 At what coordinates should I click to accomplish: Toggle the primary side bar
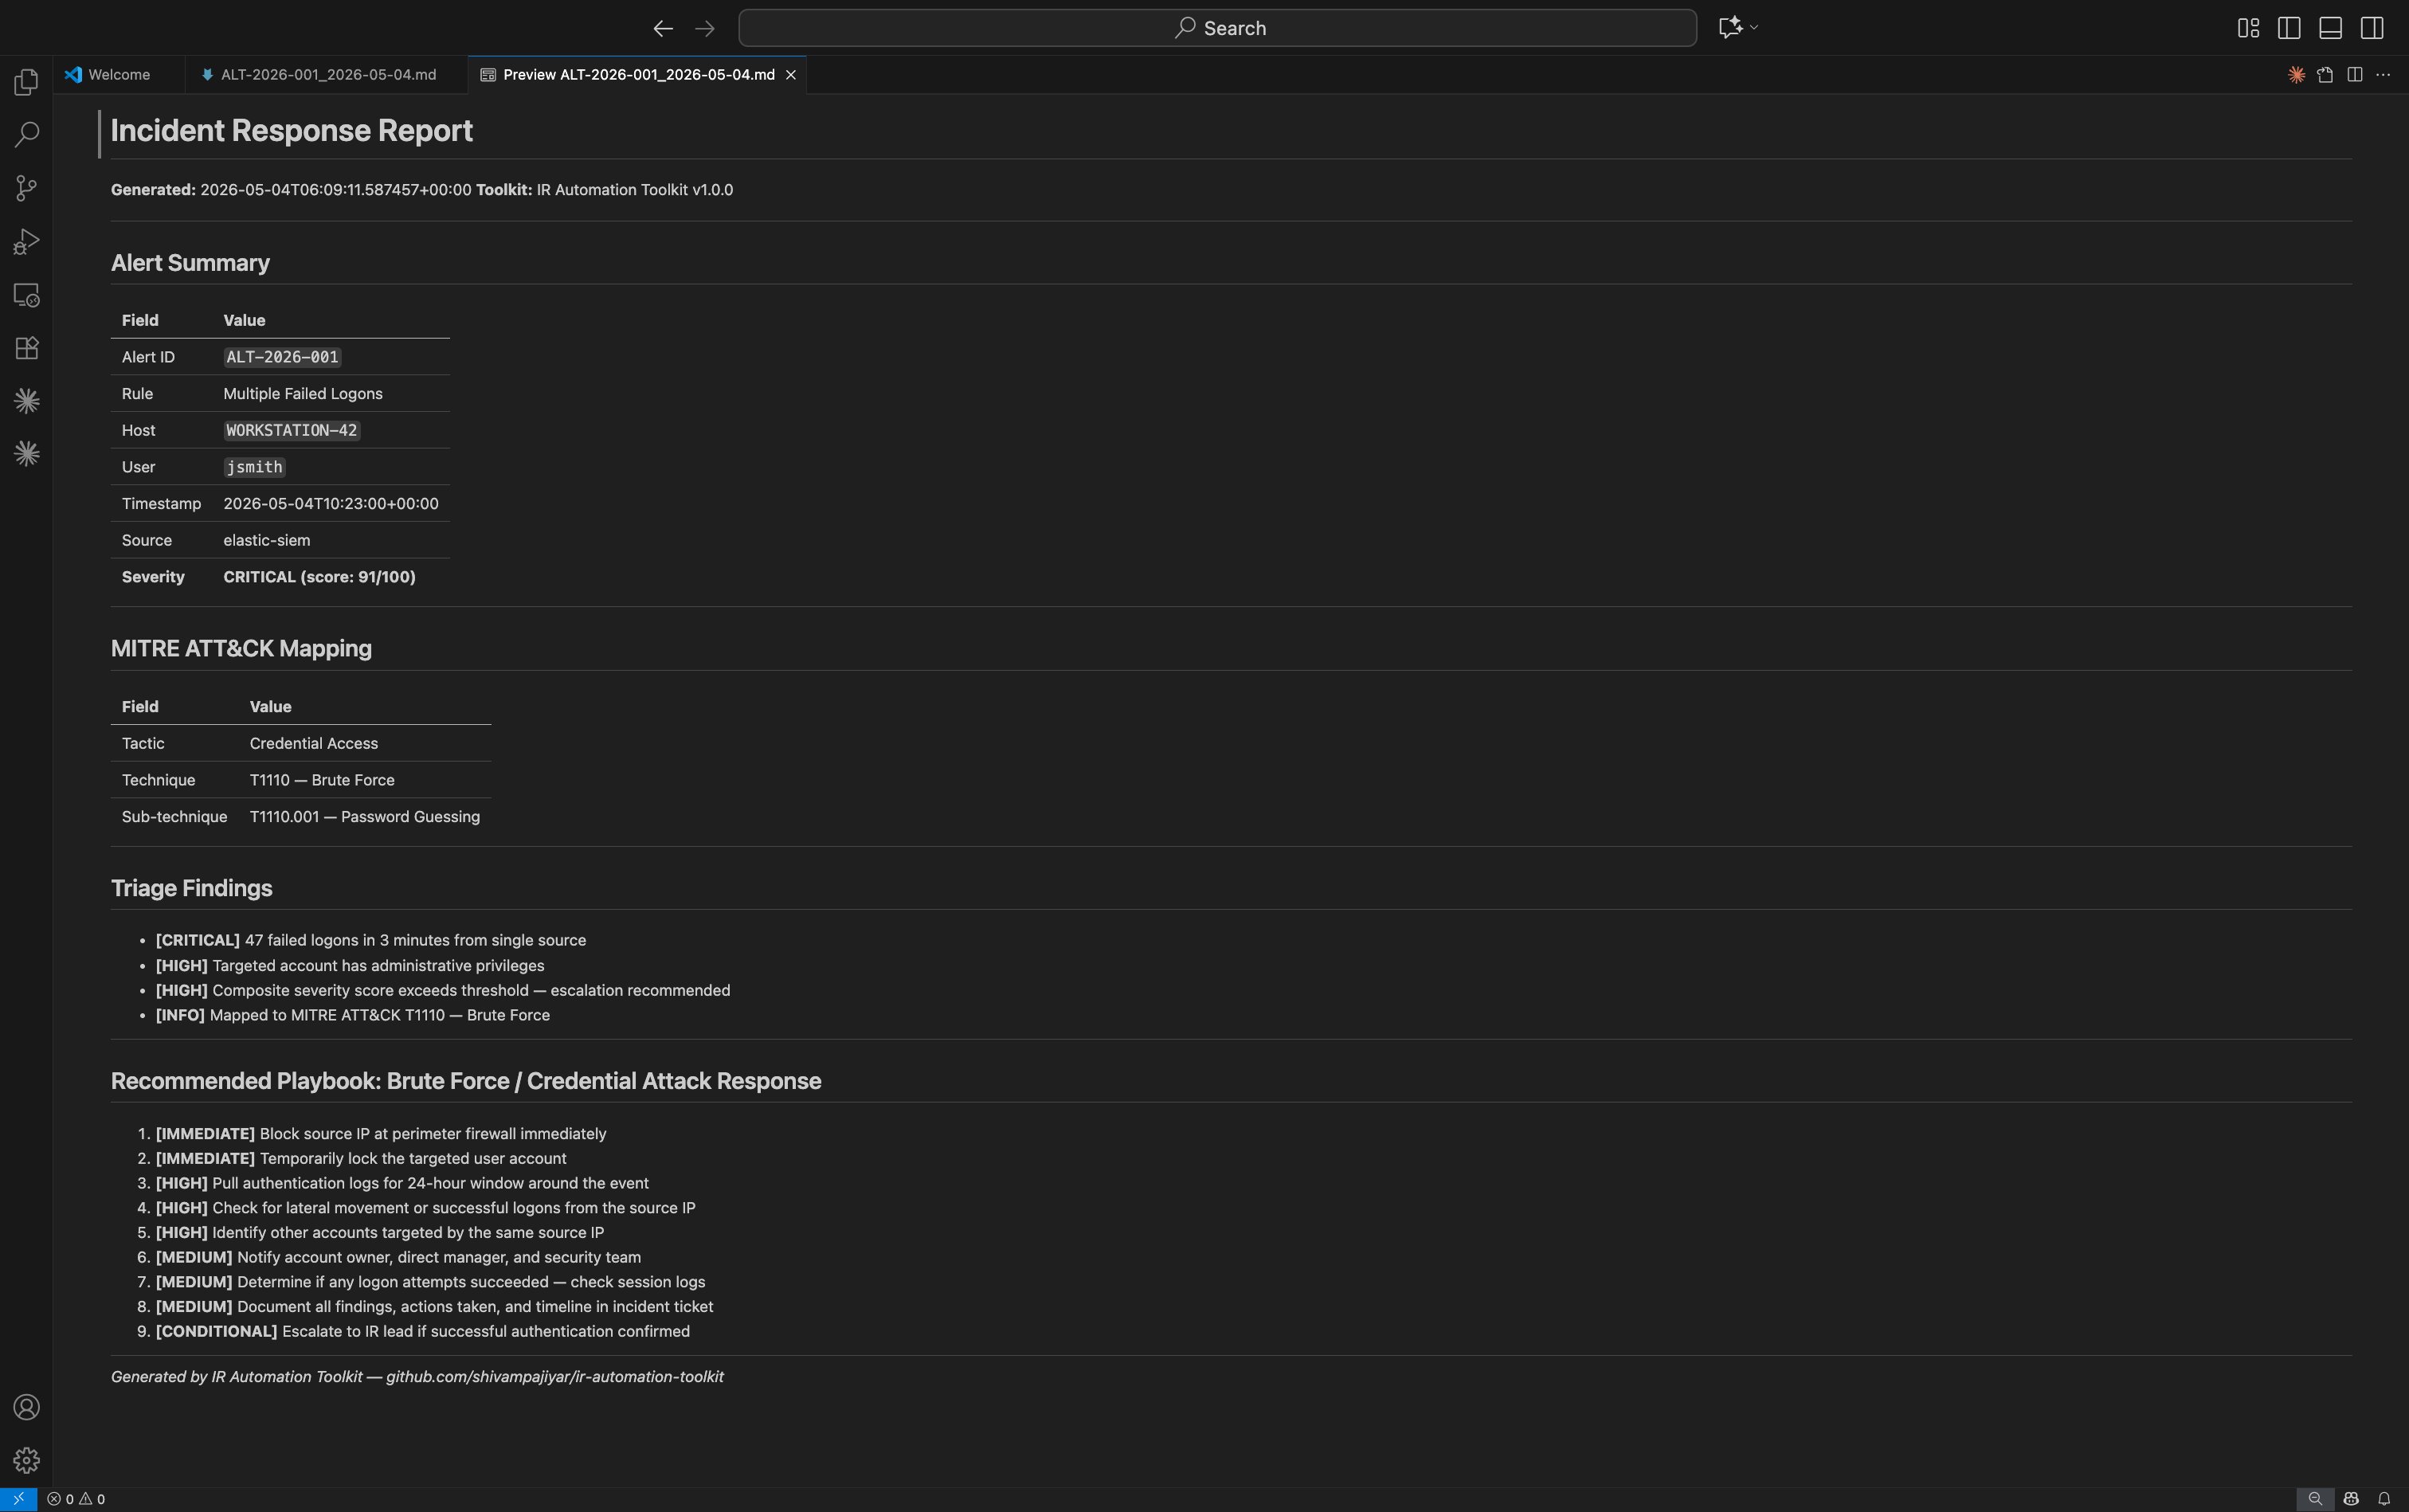(x=2289, y=28)
